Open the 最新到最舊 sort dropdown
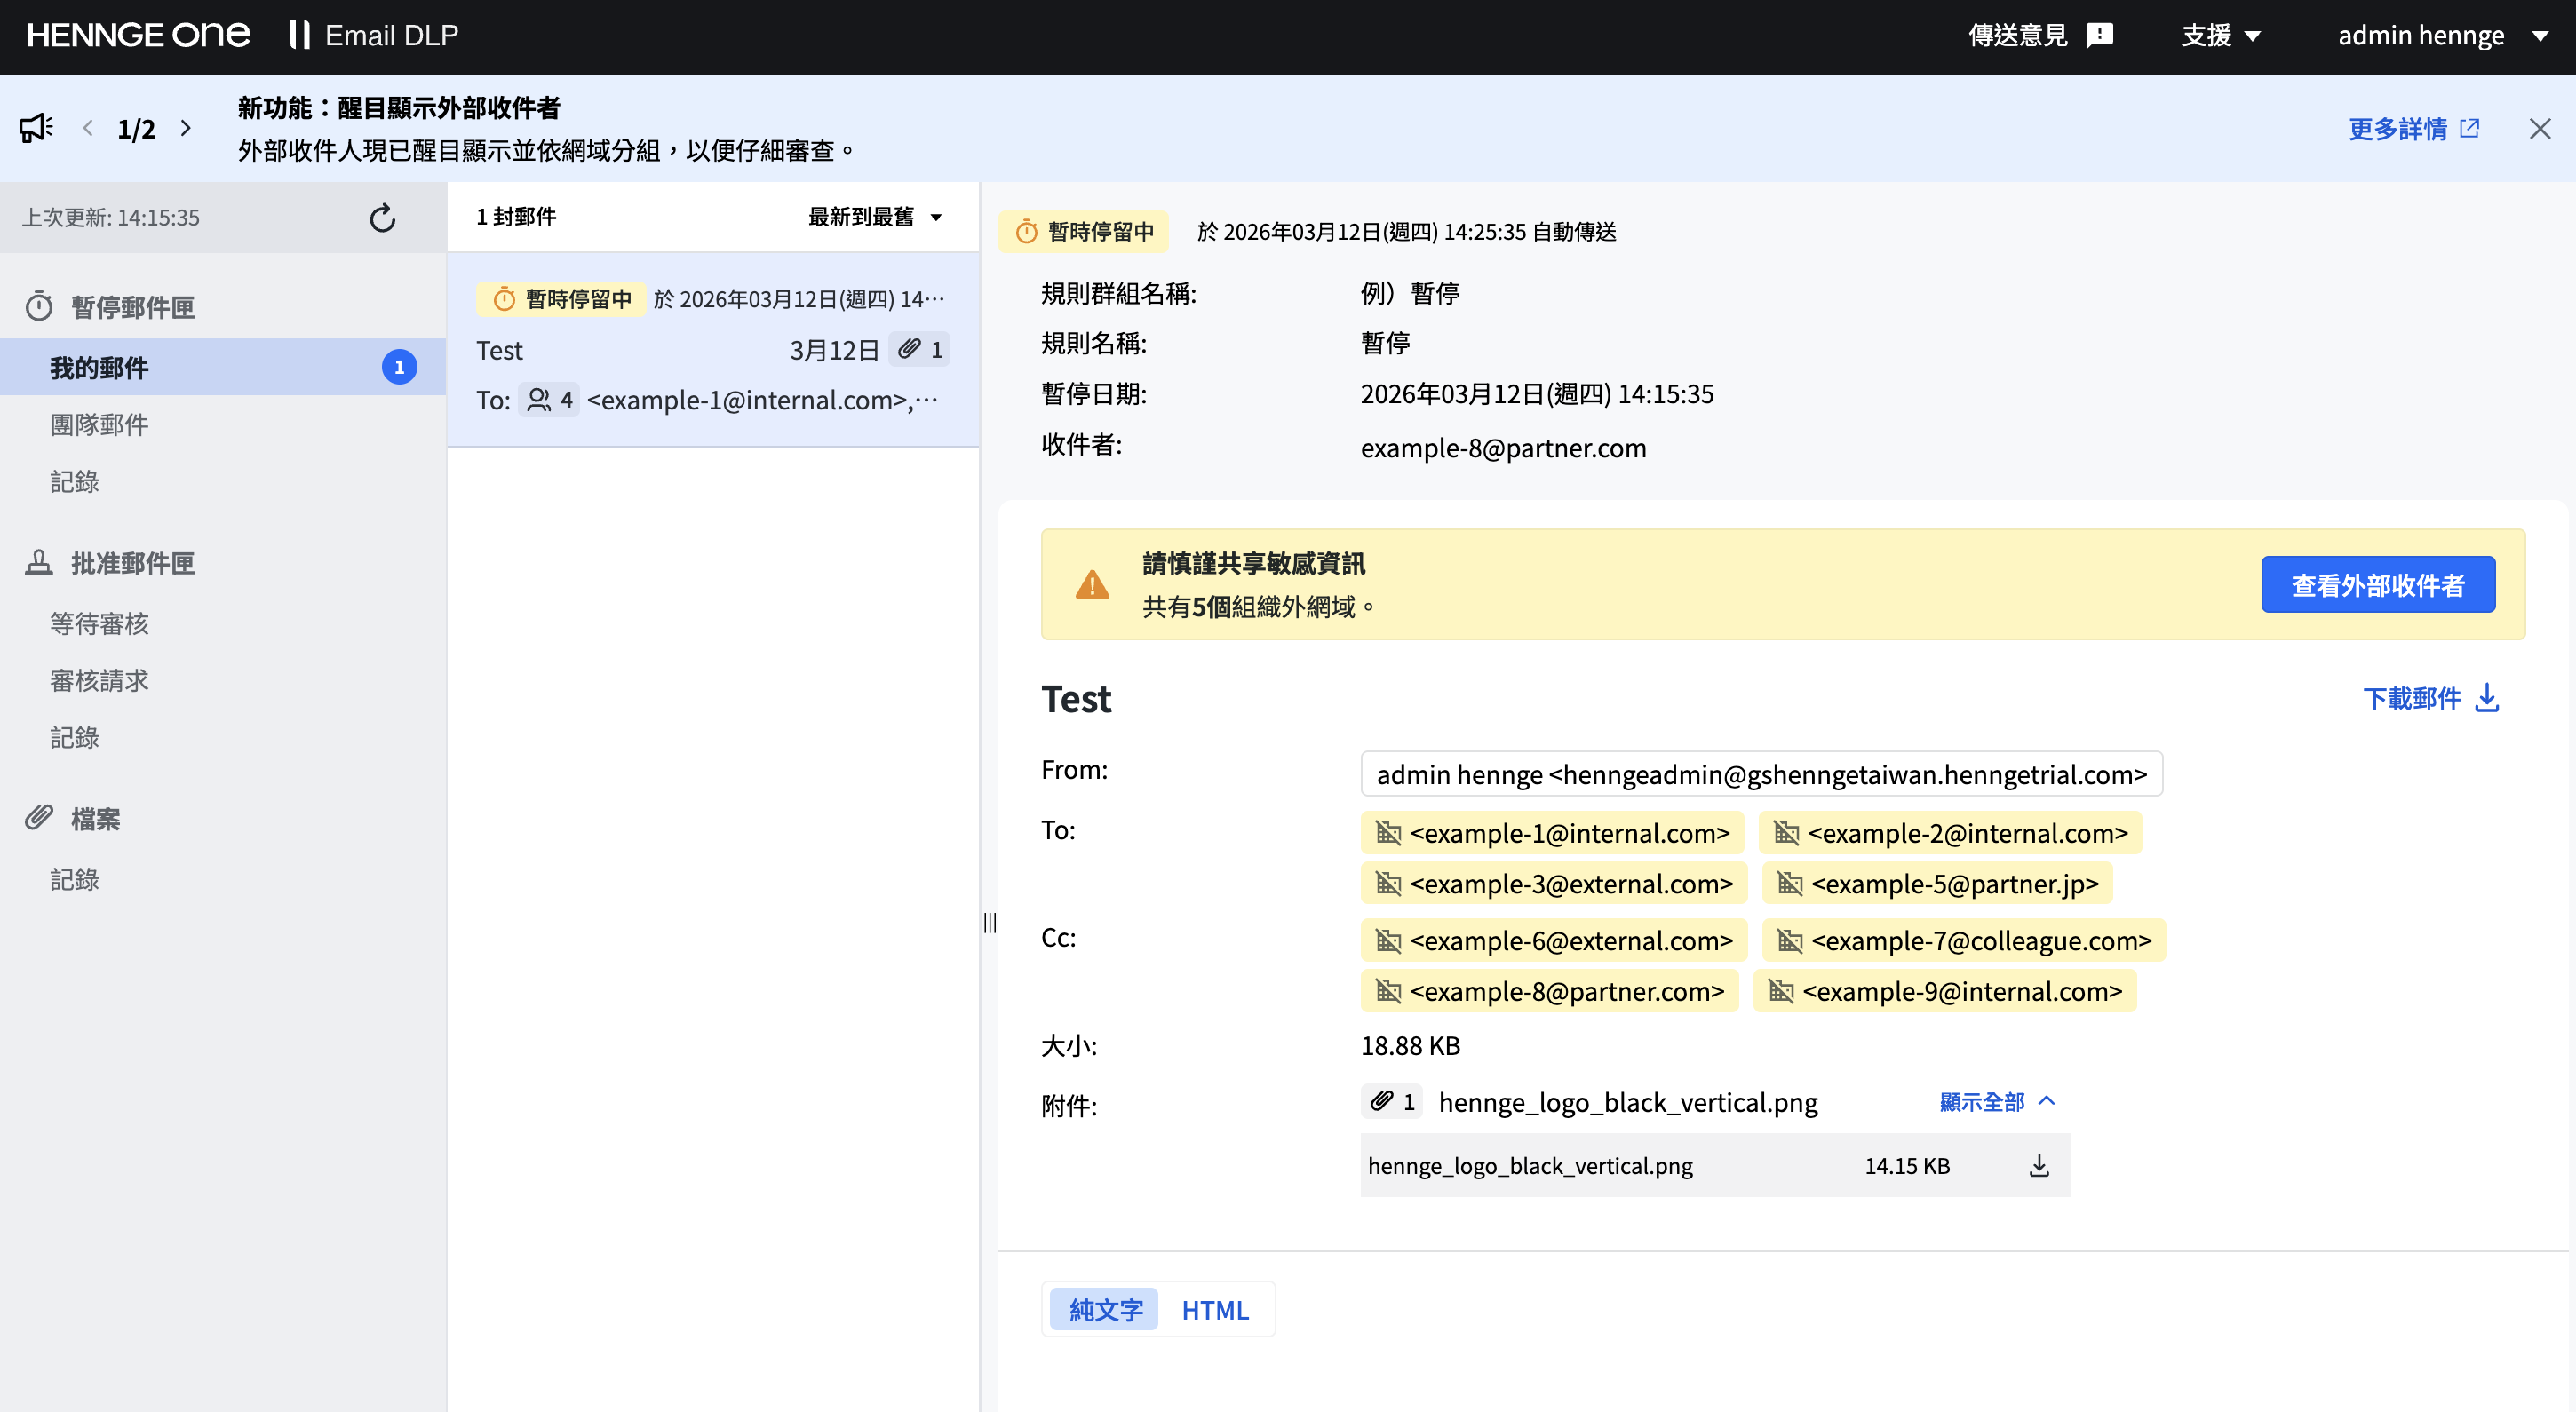The height and width of the screenshot is (1412, 2576). click(874, 217)
